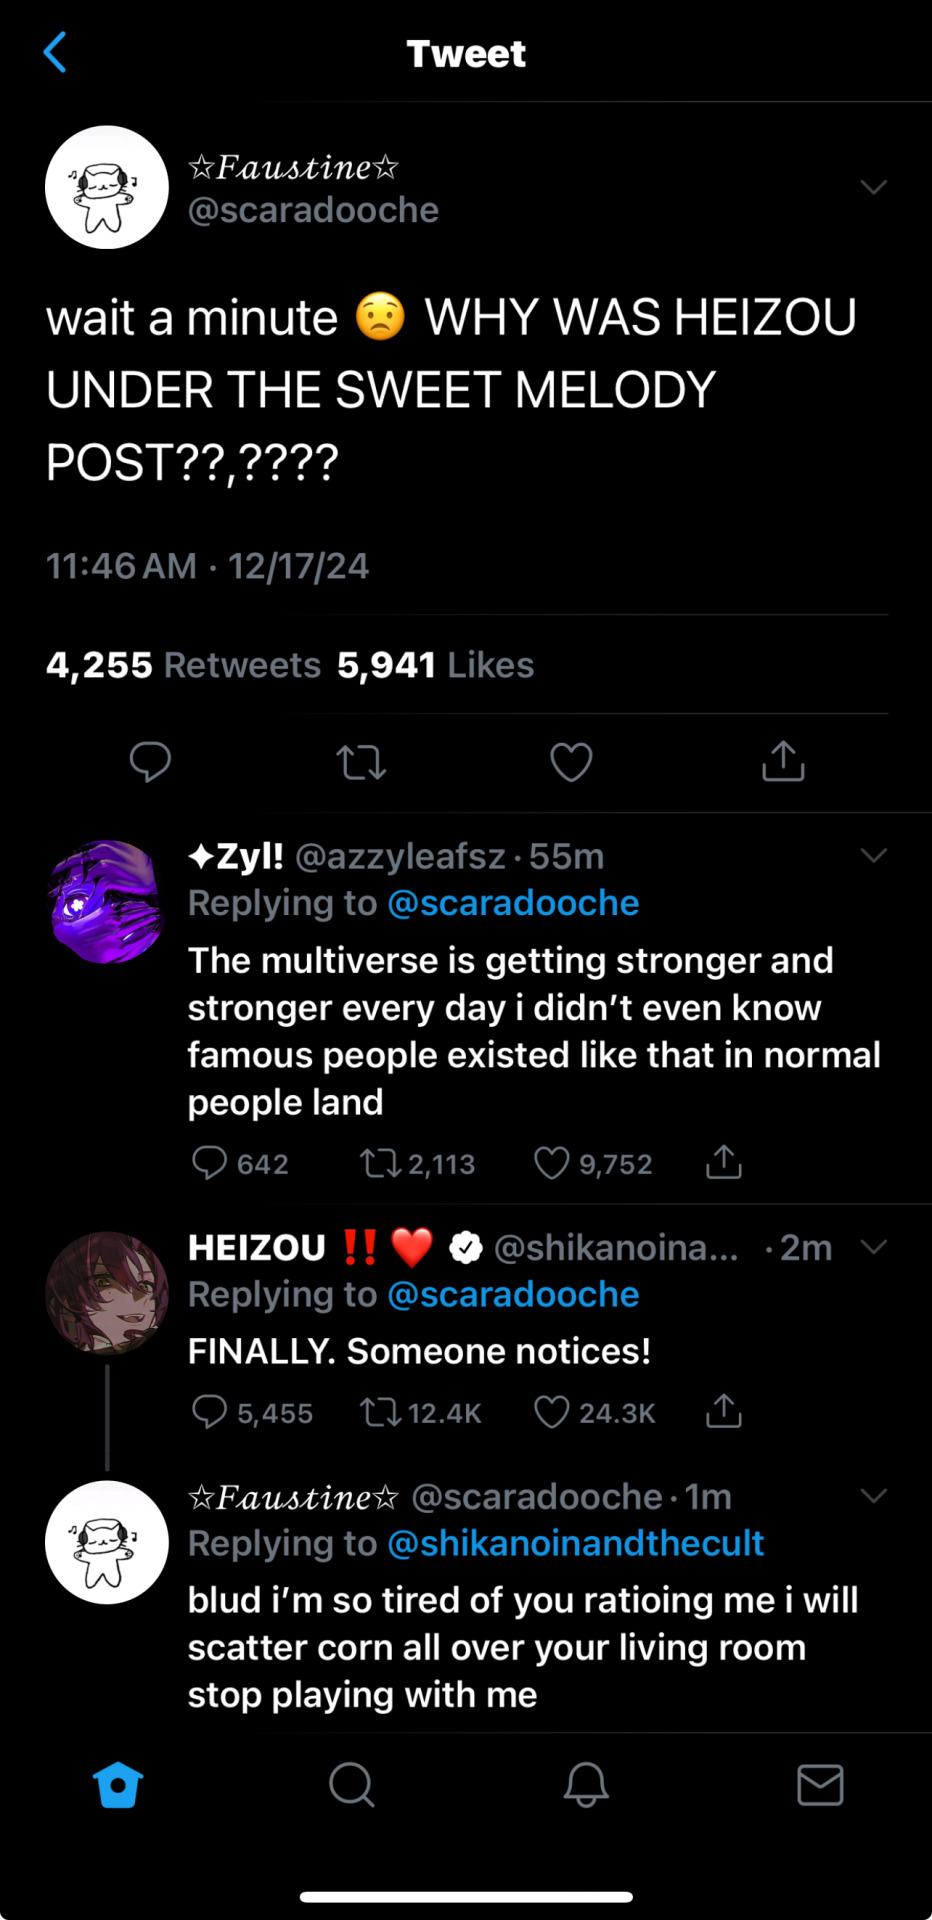View the 4,255 Retweets list
The width and height of the screenshot is (932, 1920).
[x=184, y=665]
